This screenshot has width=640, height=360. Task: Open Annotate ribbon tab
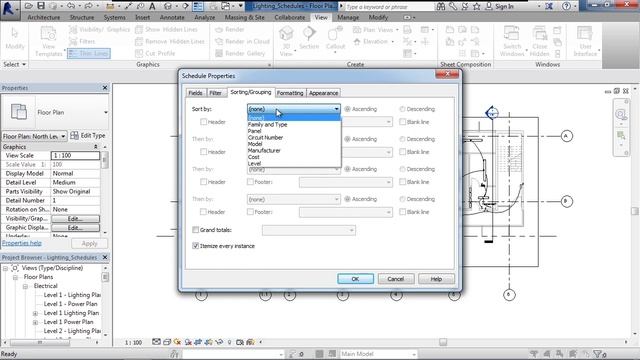coord(172,18)
